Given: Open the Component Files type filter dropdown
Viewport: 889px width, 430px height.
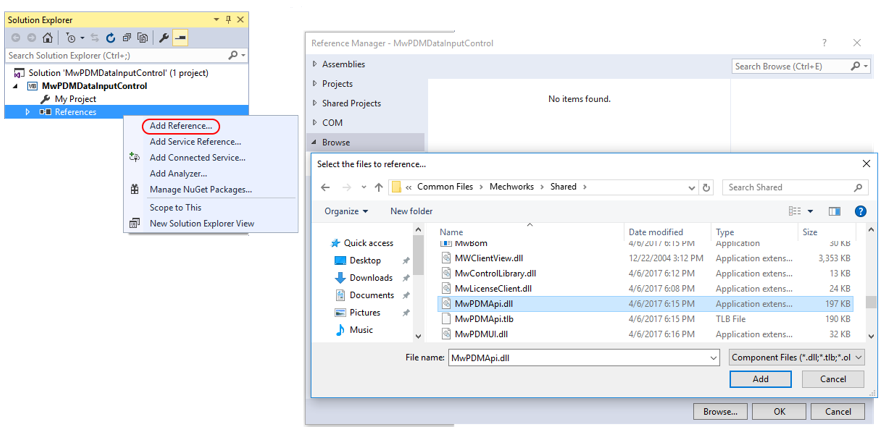Looking at the screenshot, I should coord(797,357).
